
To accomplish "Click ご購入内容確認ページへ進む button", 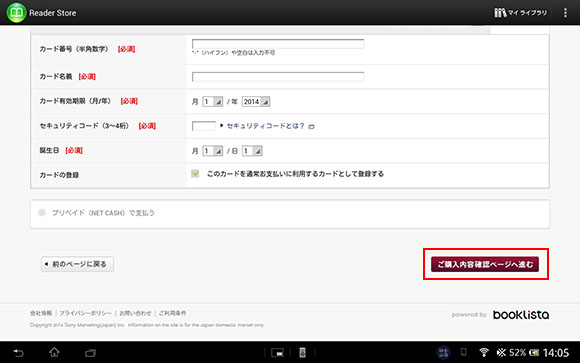I will [x=485, y=264].
